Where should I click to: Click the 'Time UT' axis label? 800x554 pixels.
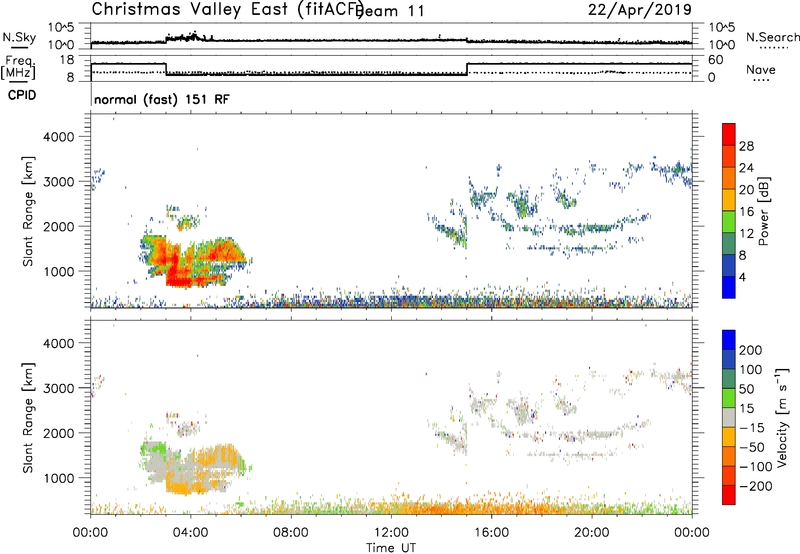click(391, 548)
